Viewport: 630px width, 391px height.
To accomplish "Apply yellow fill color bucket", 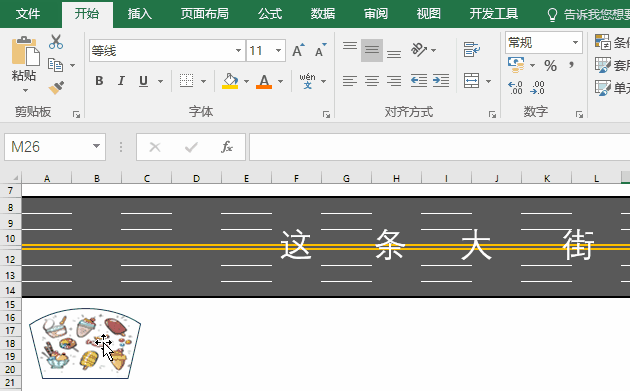I will [x=230, y=81].
